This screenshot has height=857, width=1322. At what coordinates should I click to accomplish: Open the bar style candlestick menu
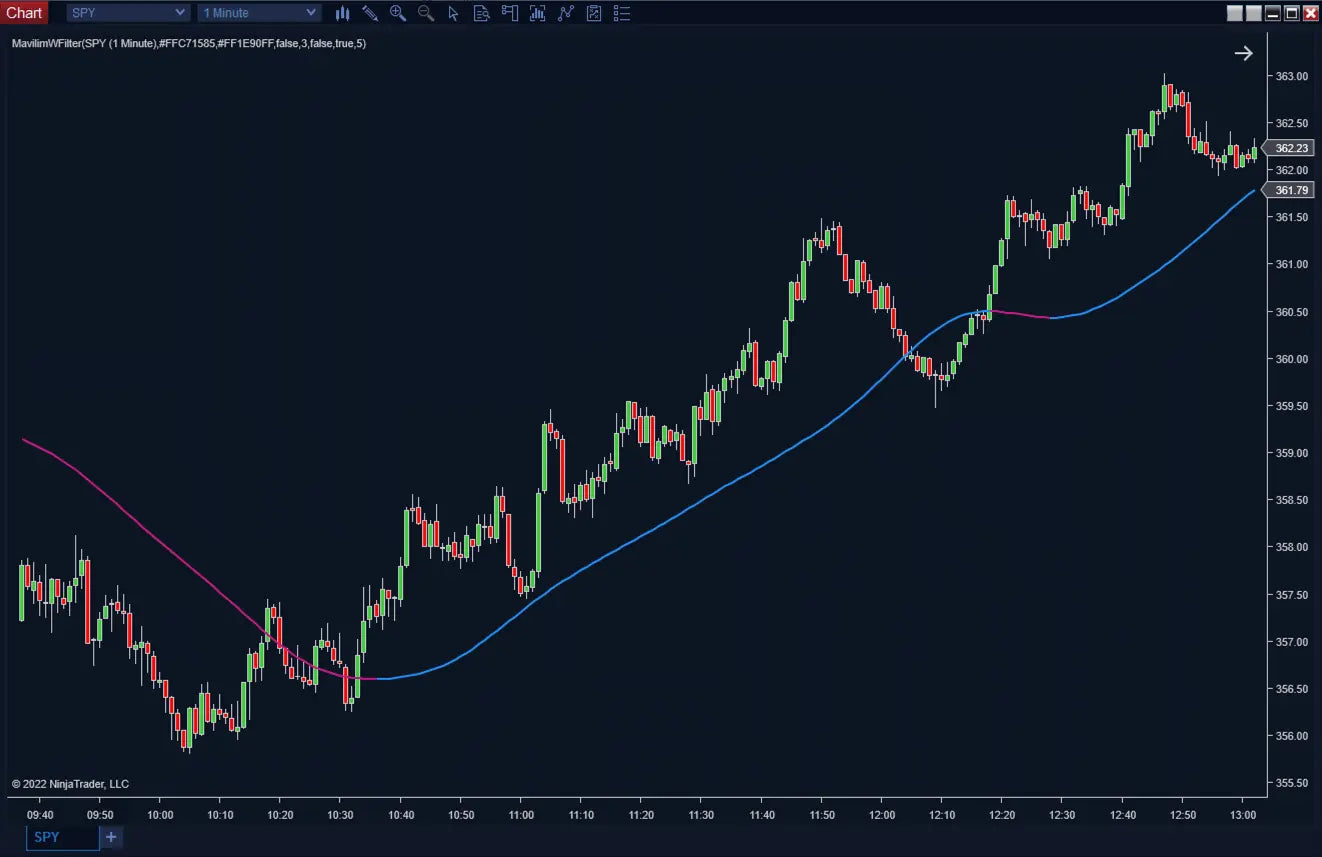343,13
